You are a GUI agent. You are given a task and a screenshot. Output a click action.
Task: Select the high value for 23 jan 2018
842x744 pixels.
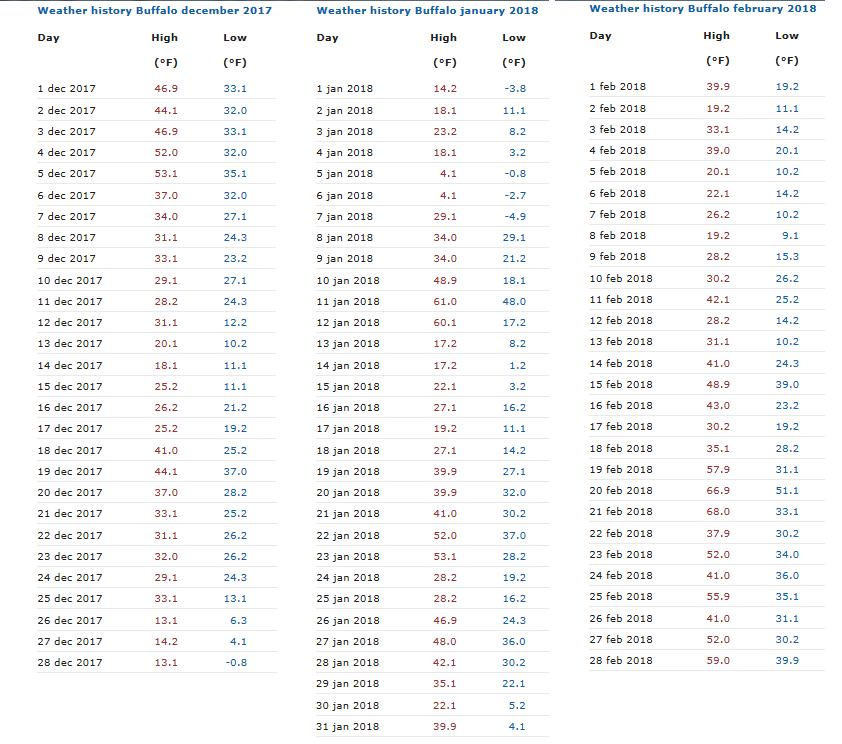tap(445, 557)
